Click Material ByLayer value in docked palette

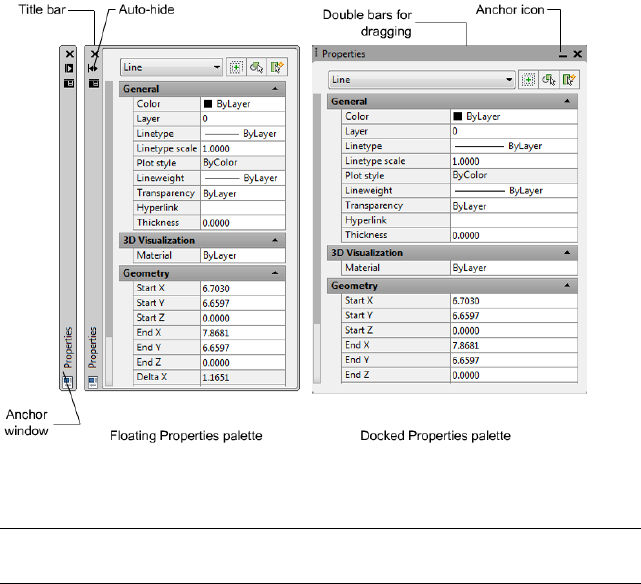(x=514, y=268)
